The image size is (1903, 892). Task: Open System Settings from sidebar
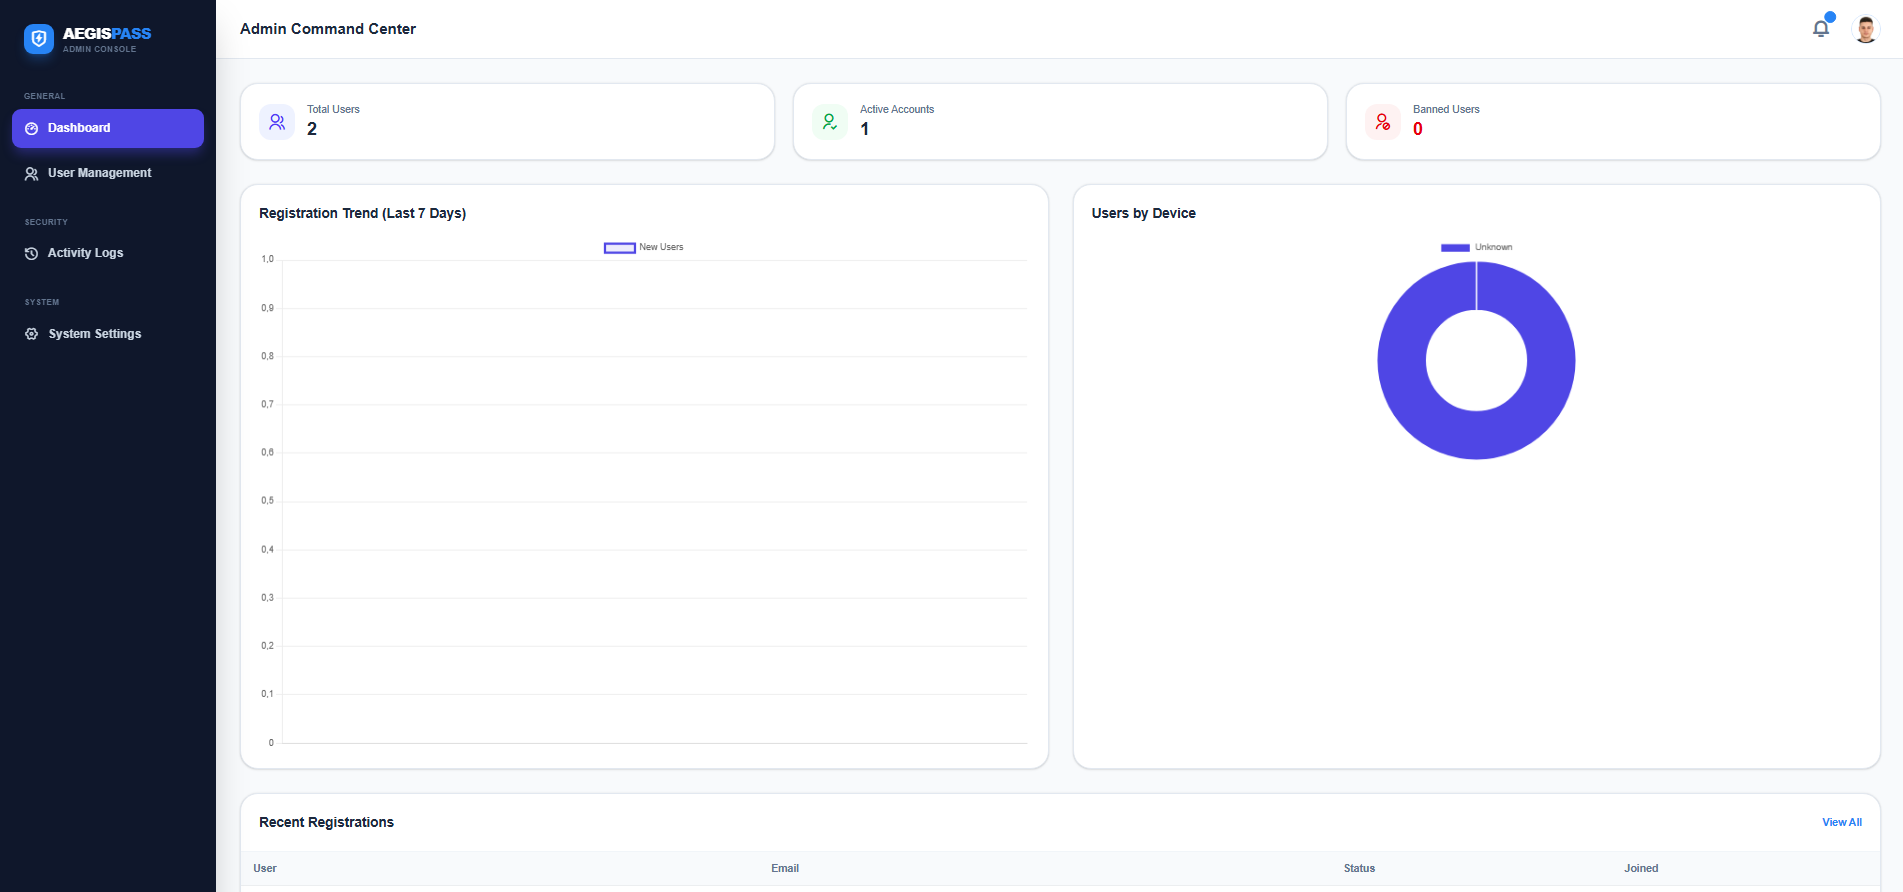[x=94, y=334]
